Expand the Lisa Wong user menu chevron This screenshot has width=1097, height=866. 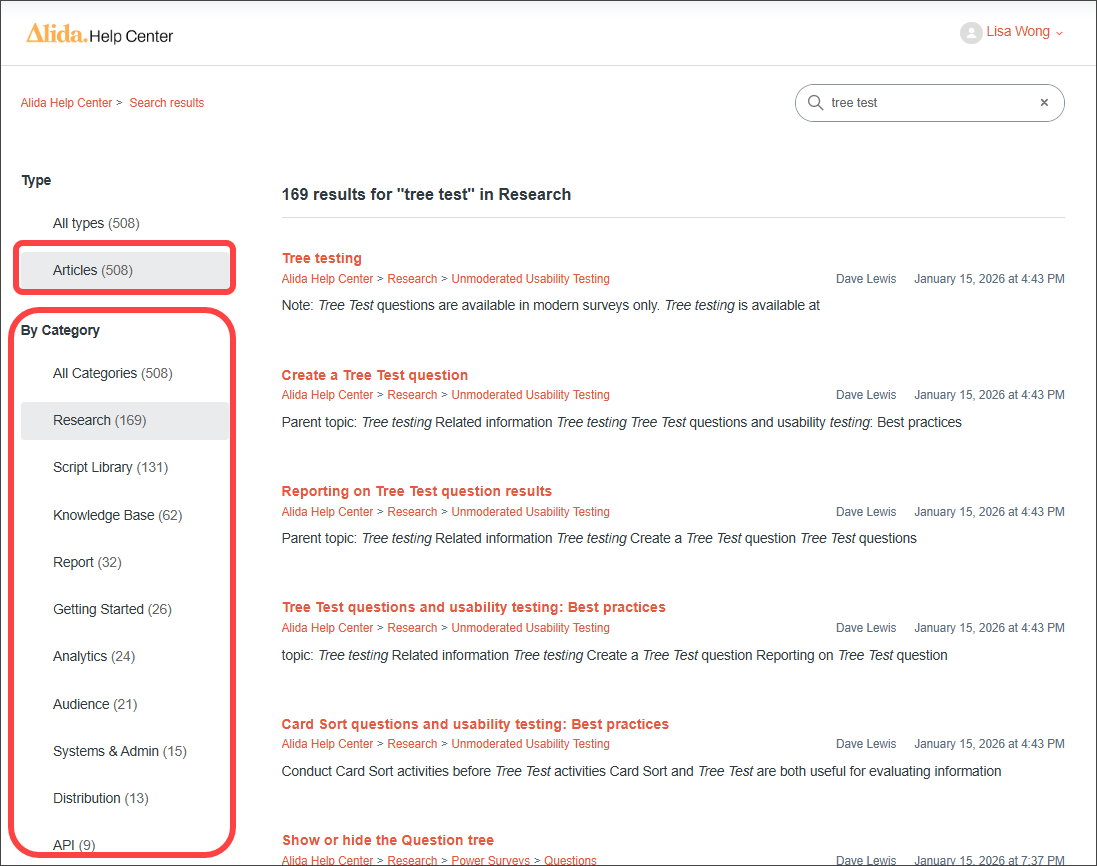[x=1059, y=34]
